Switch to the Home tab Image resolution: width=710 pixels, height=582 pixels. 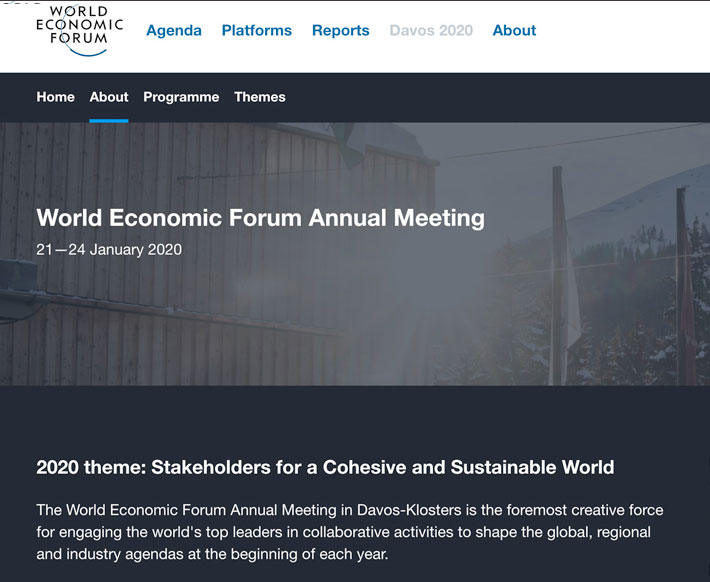coord(56,97)
